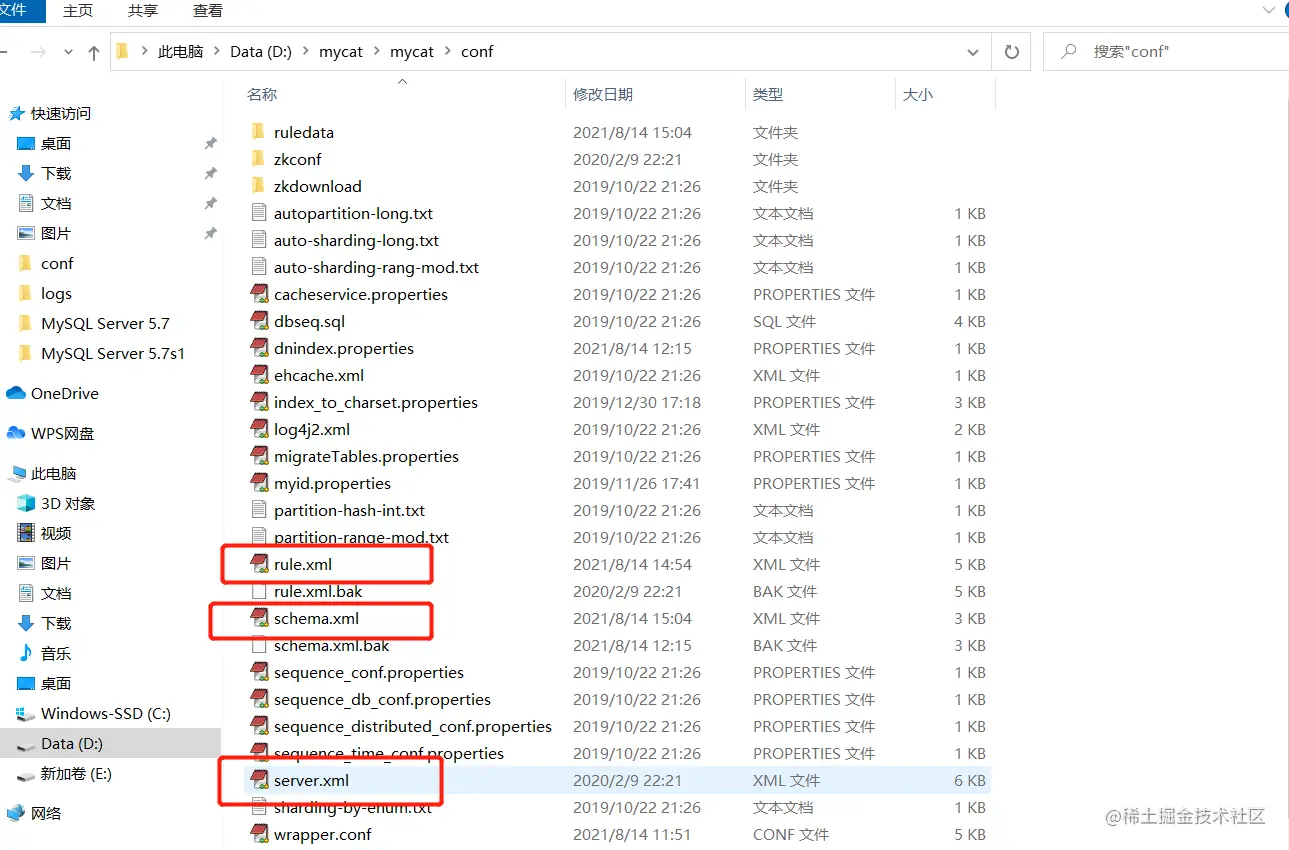The height and width of the screenshot is (850, 1289).
Task: Click the Windows-SSD (C:) drive icon
Action: 26,713
